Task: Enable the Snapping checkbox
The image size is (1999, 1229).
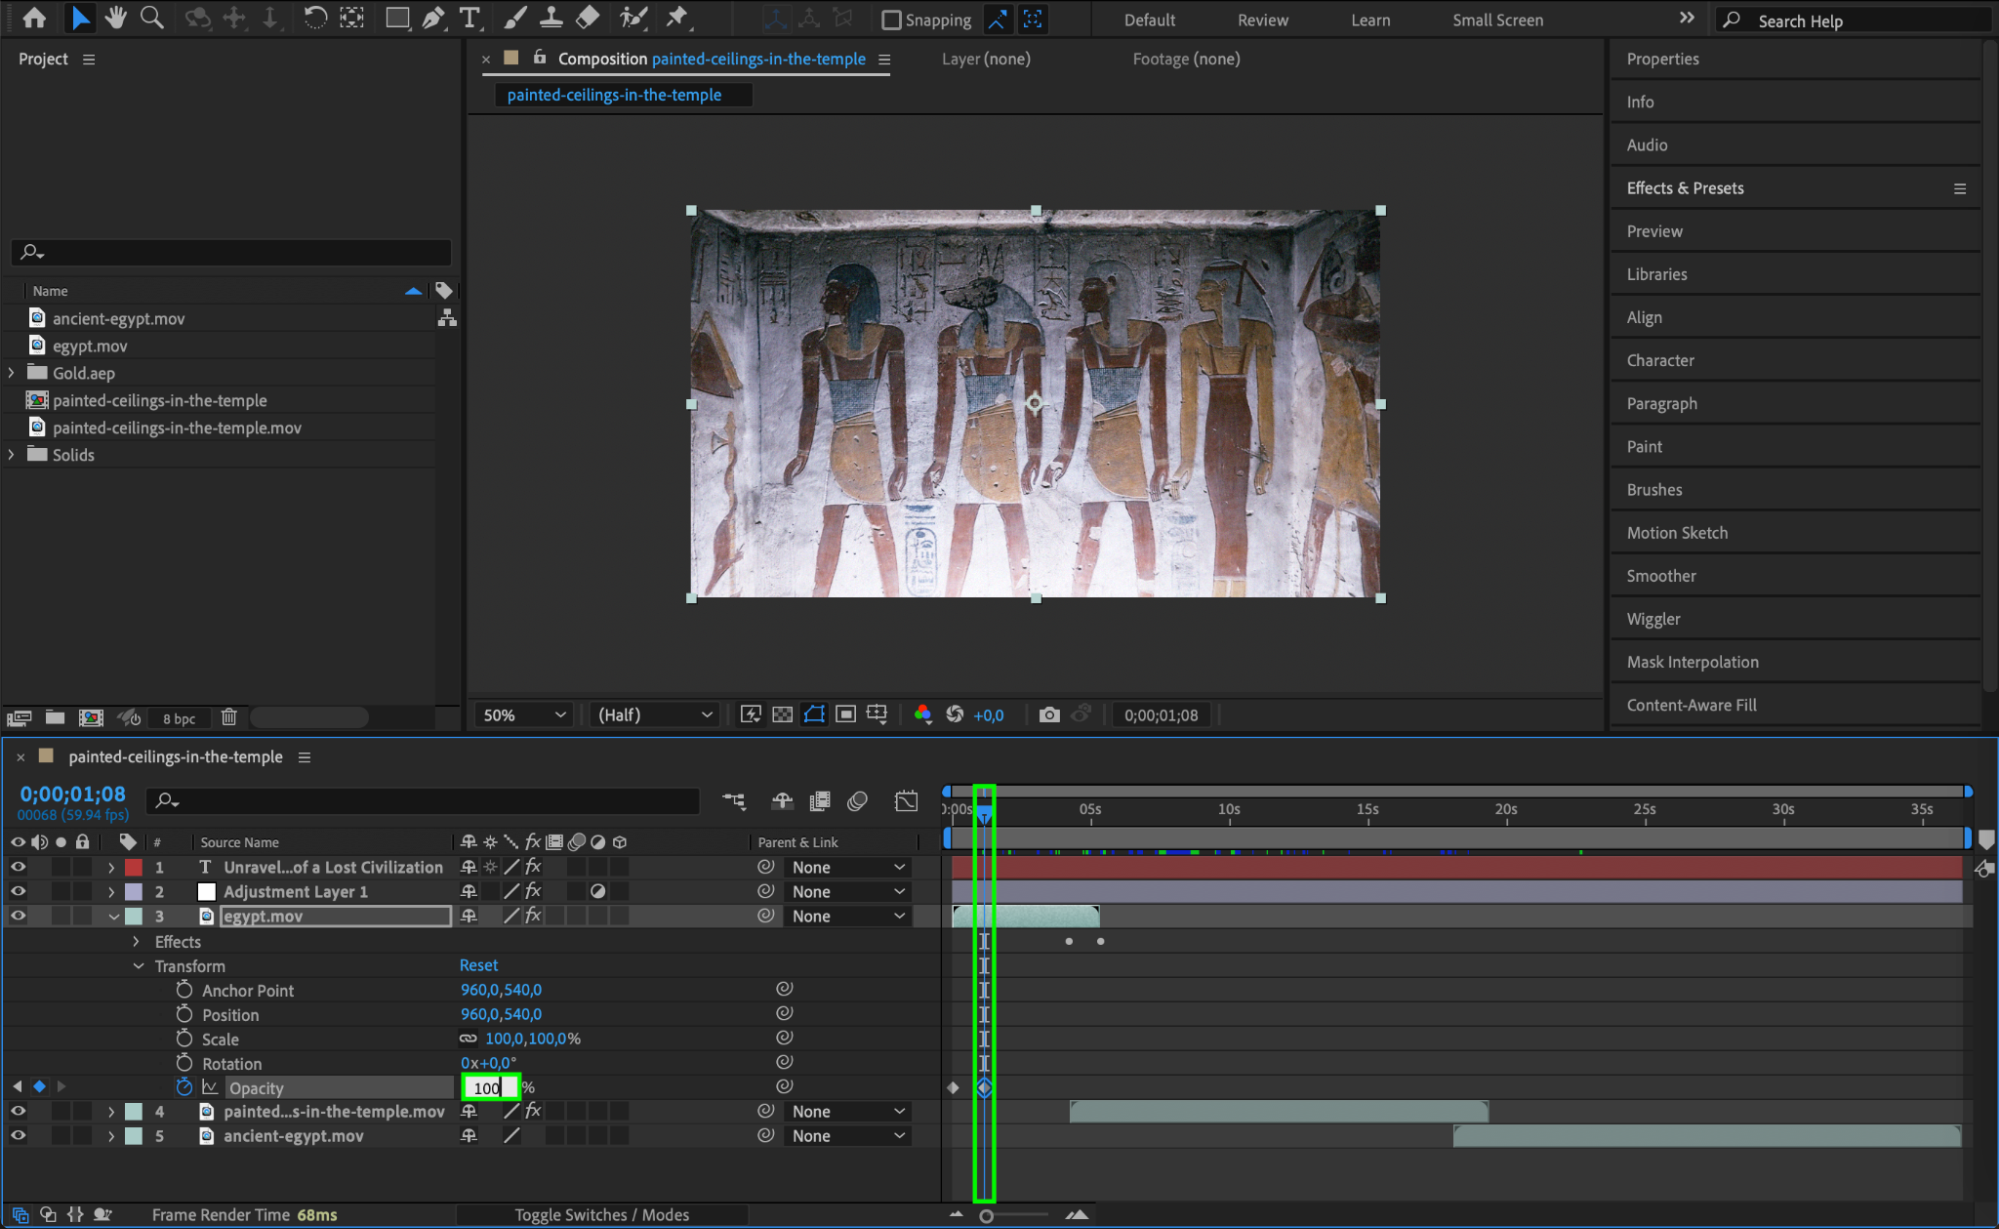Action: [x=892, y=20]
